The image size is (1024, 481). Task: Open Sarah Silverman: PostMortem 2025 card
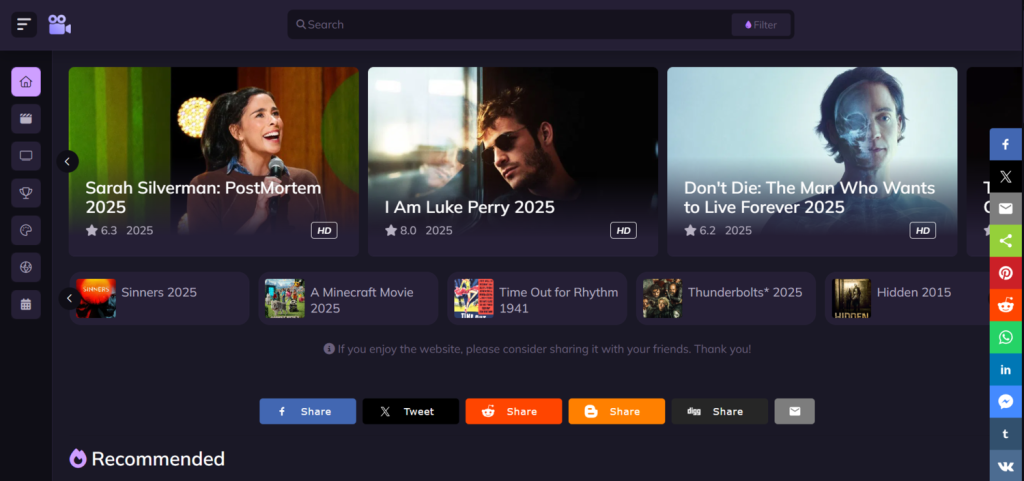tap(214, 162)
